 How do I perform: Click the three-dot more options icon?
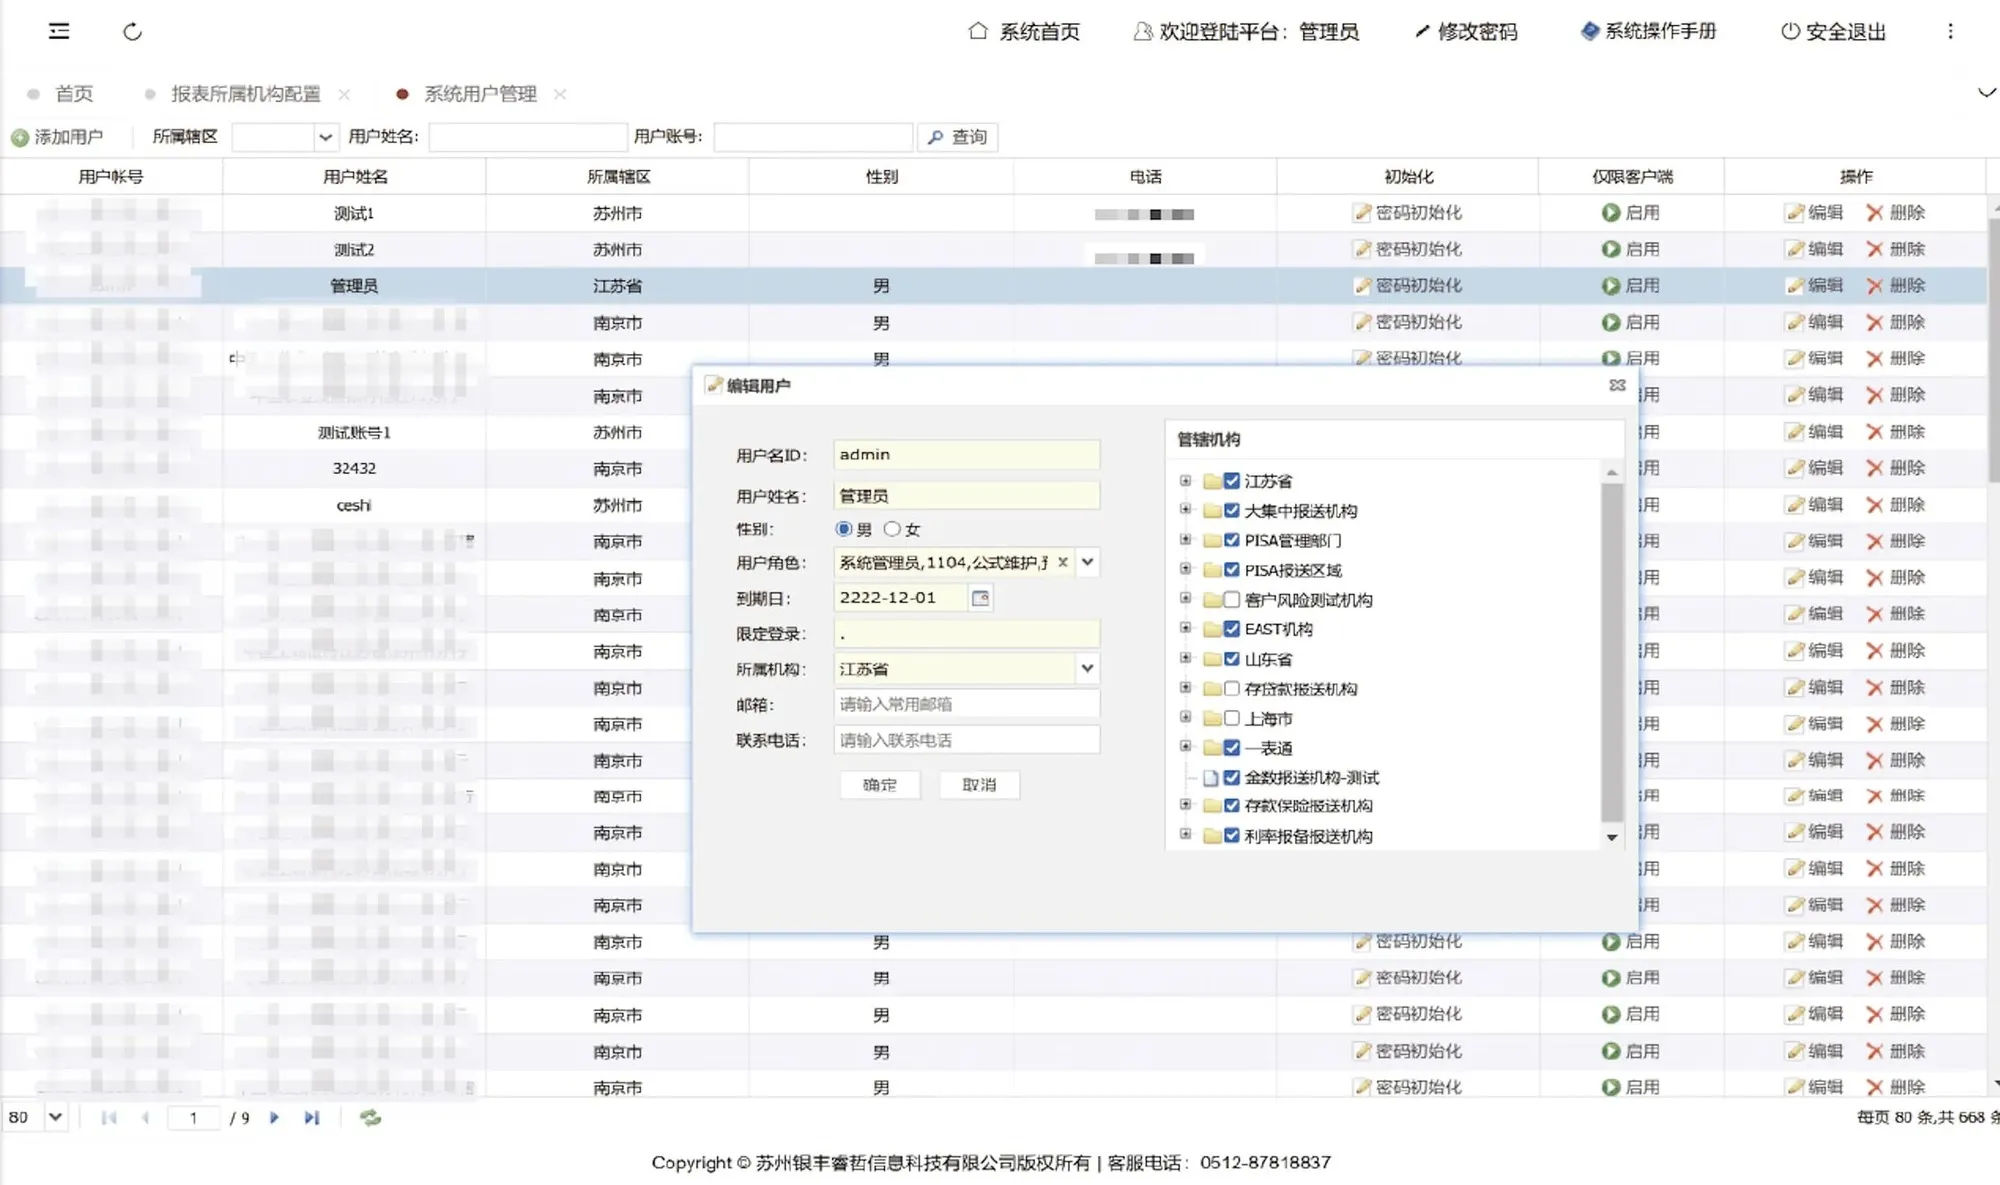pos(1950,31)
